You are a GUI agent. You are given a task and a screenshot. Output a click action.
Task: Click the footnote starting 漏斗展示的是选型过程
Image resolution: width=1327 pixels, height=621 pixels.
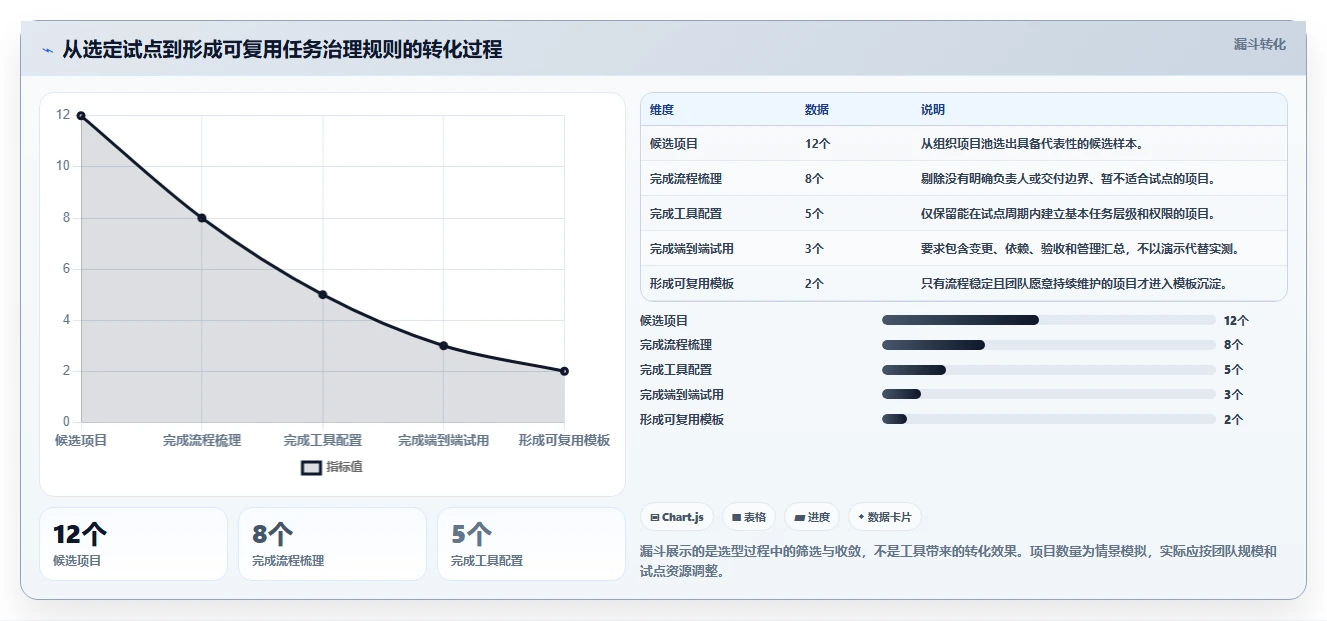point(958,561)
